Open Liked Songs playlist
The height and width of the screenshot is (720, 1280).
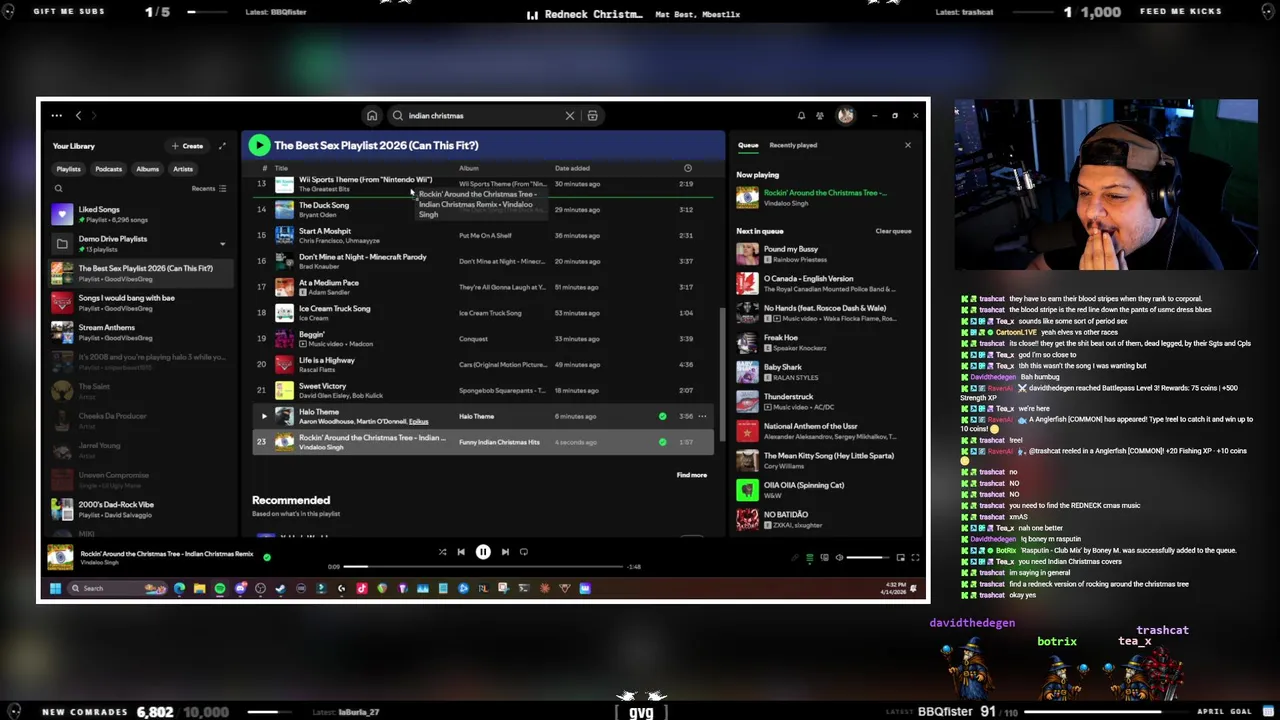tap(140, 214)
